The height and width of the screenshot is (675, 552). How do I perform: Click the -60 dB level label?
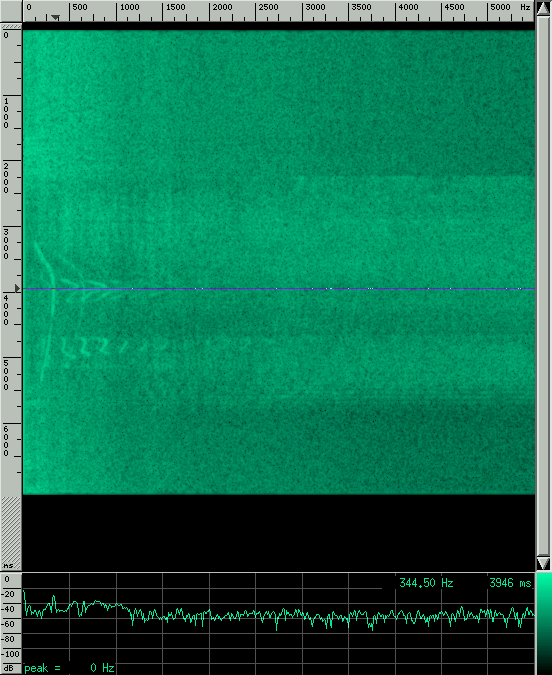(x=9, y=624)
